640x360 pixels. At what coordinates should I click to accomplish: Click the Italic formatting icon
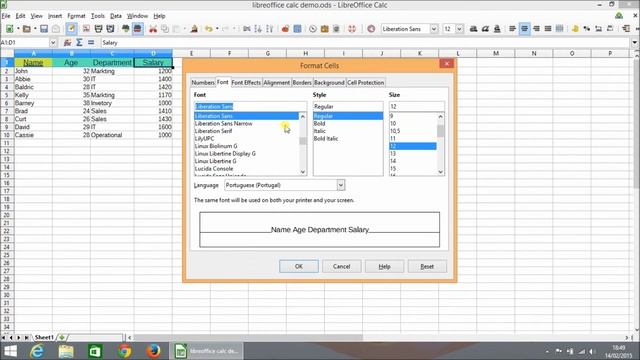(485, 29)
